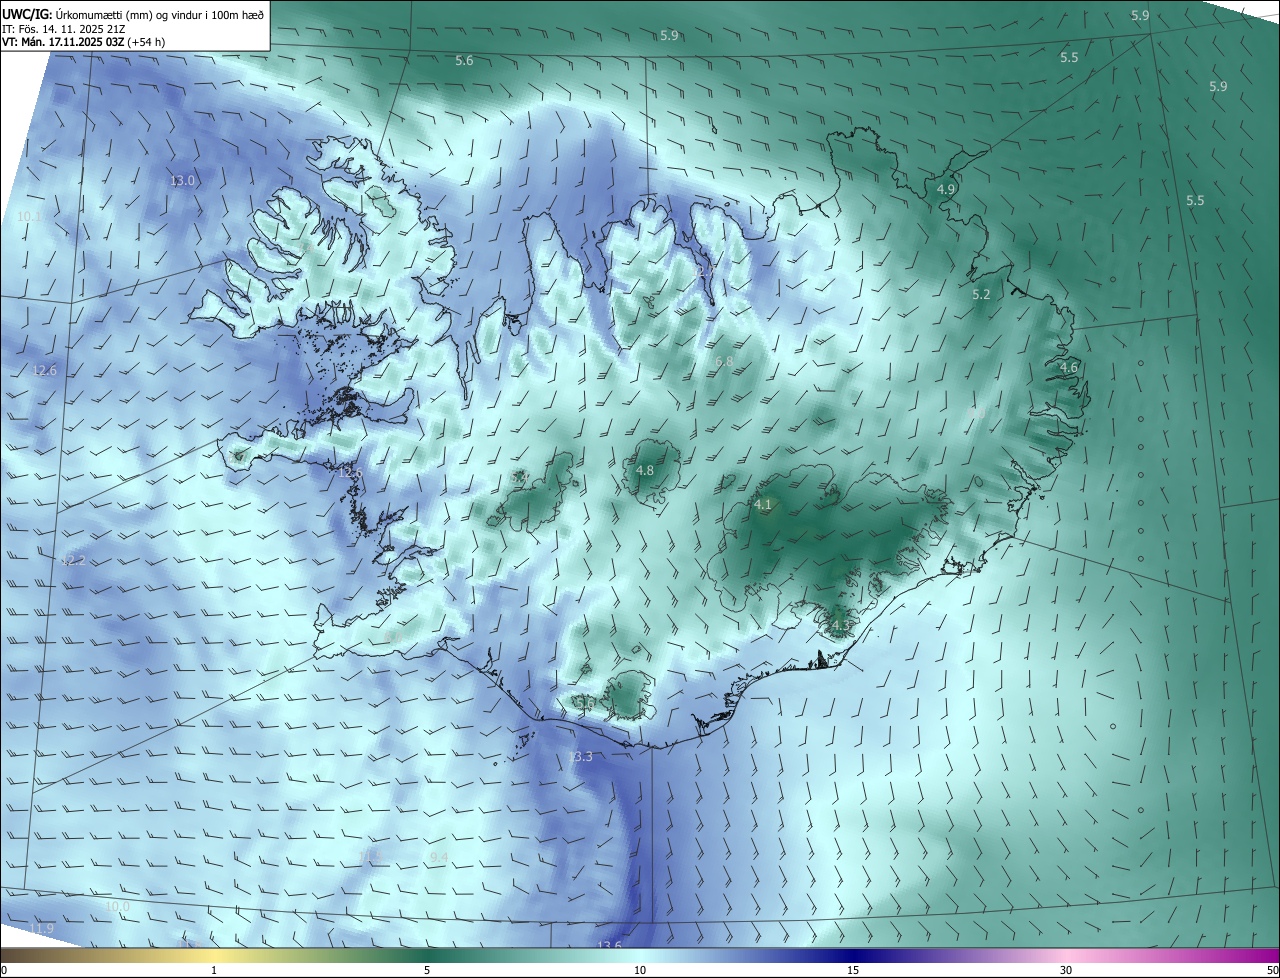Click the 4.9 value label on the map
1280x978 pixels.
[x=946, y=189]
